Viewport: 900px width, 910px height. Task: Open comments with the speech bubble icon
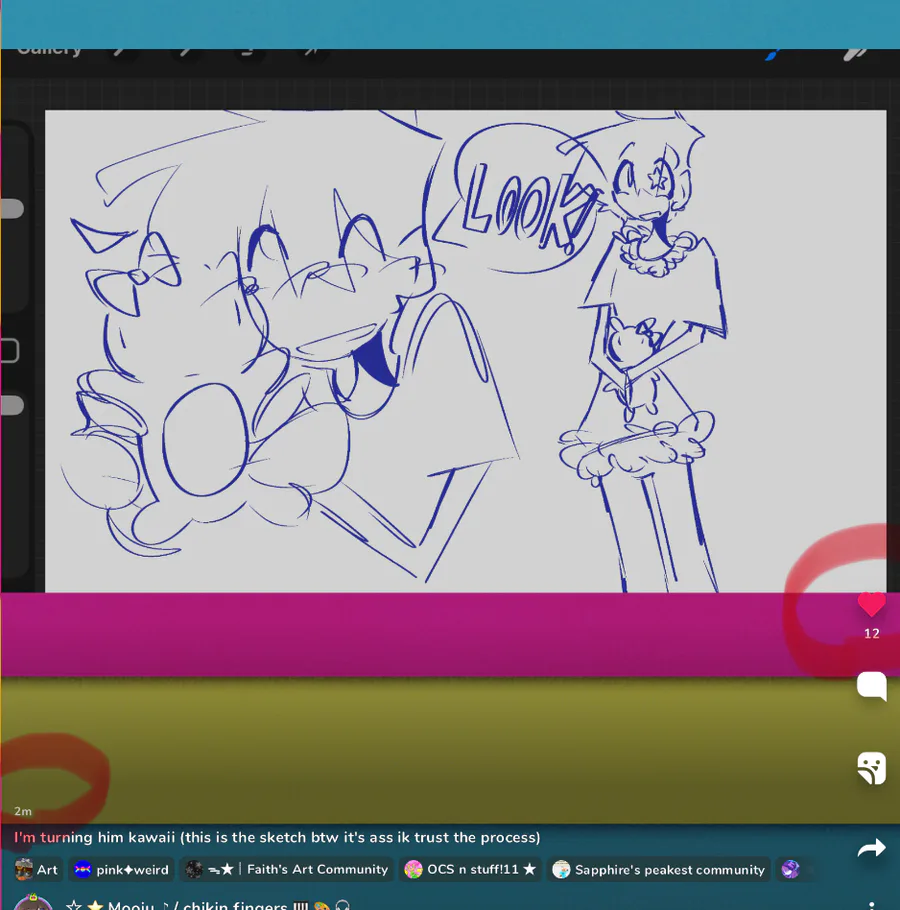click(x=871, y=687)
